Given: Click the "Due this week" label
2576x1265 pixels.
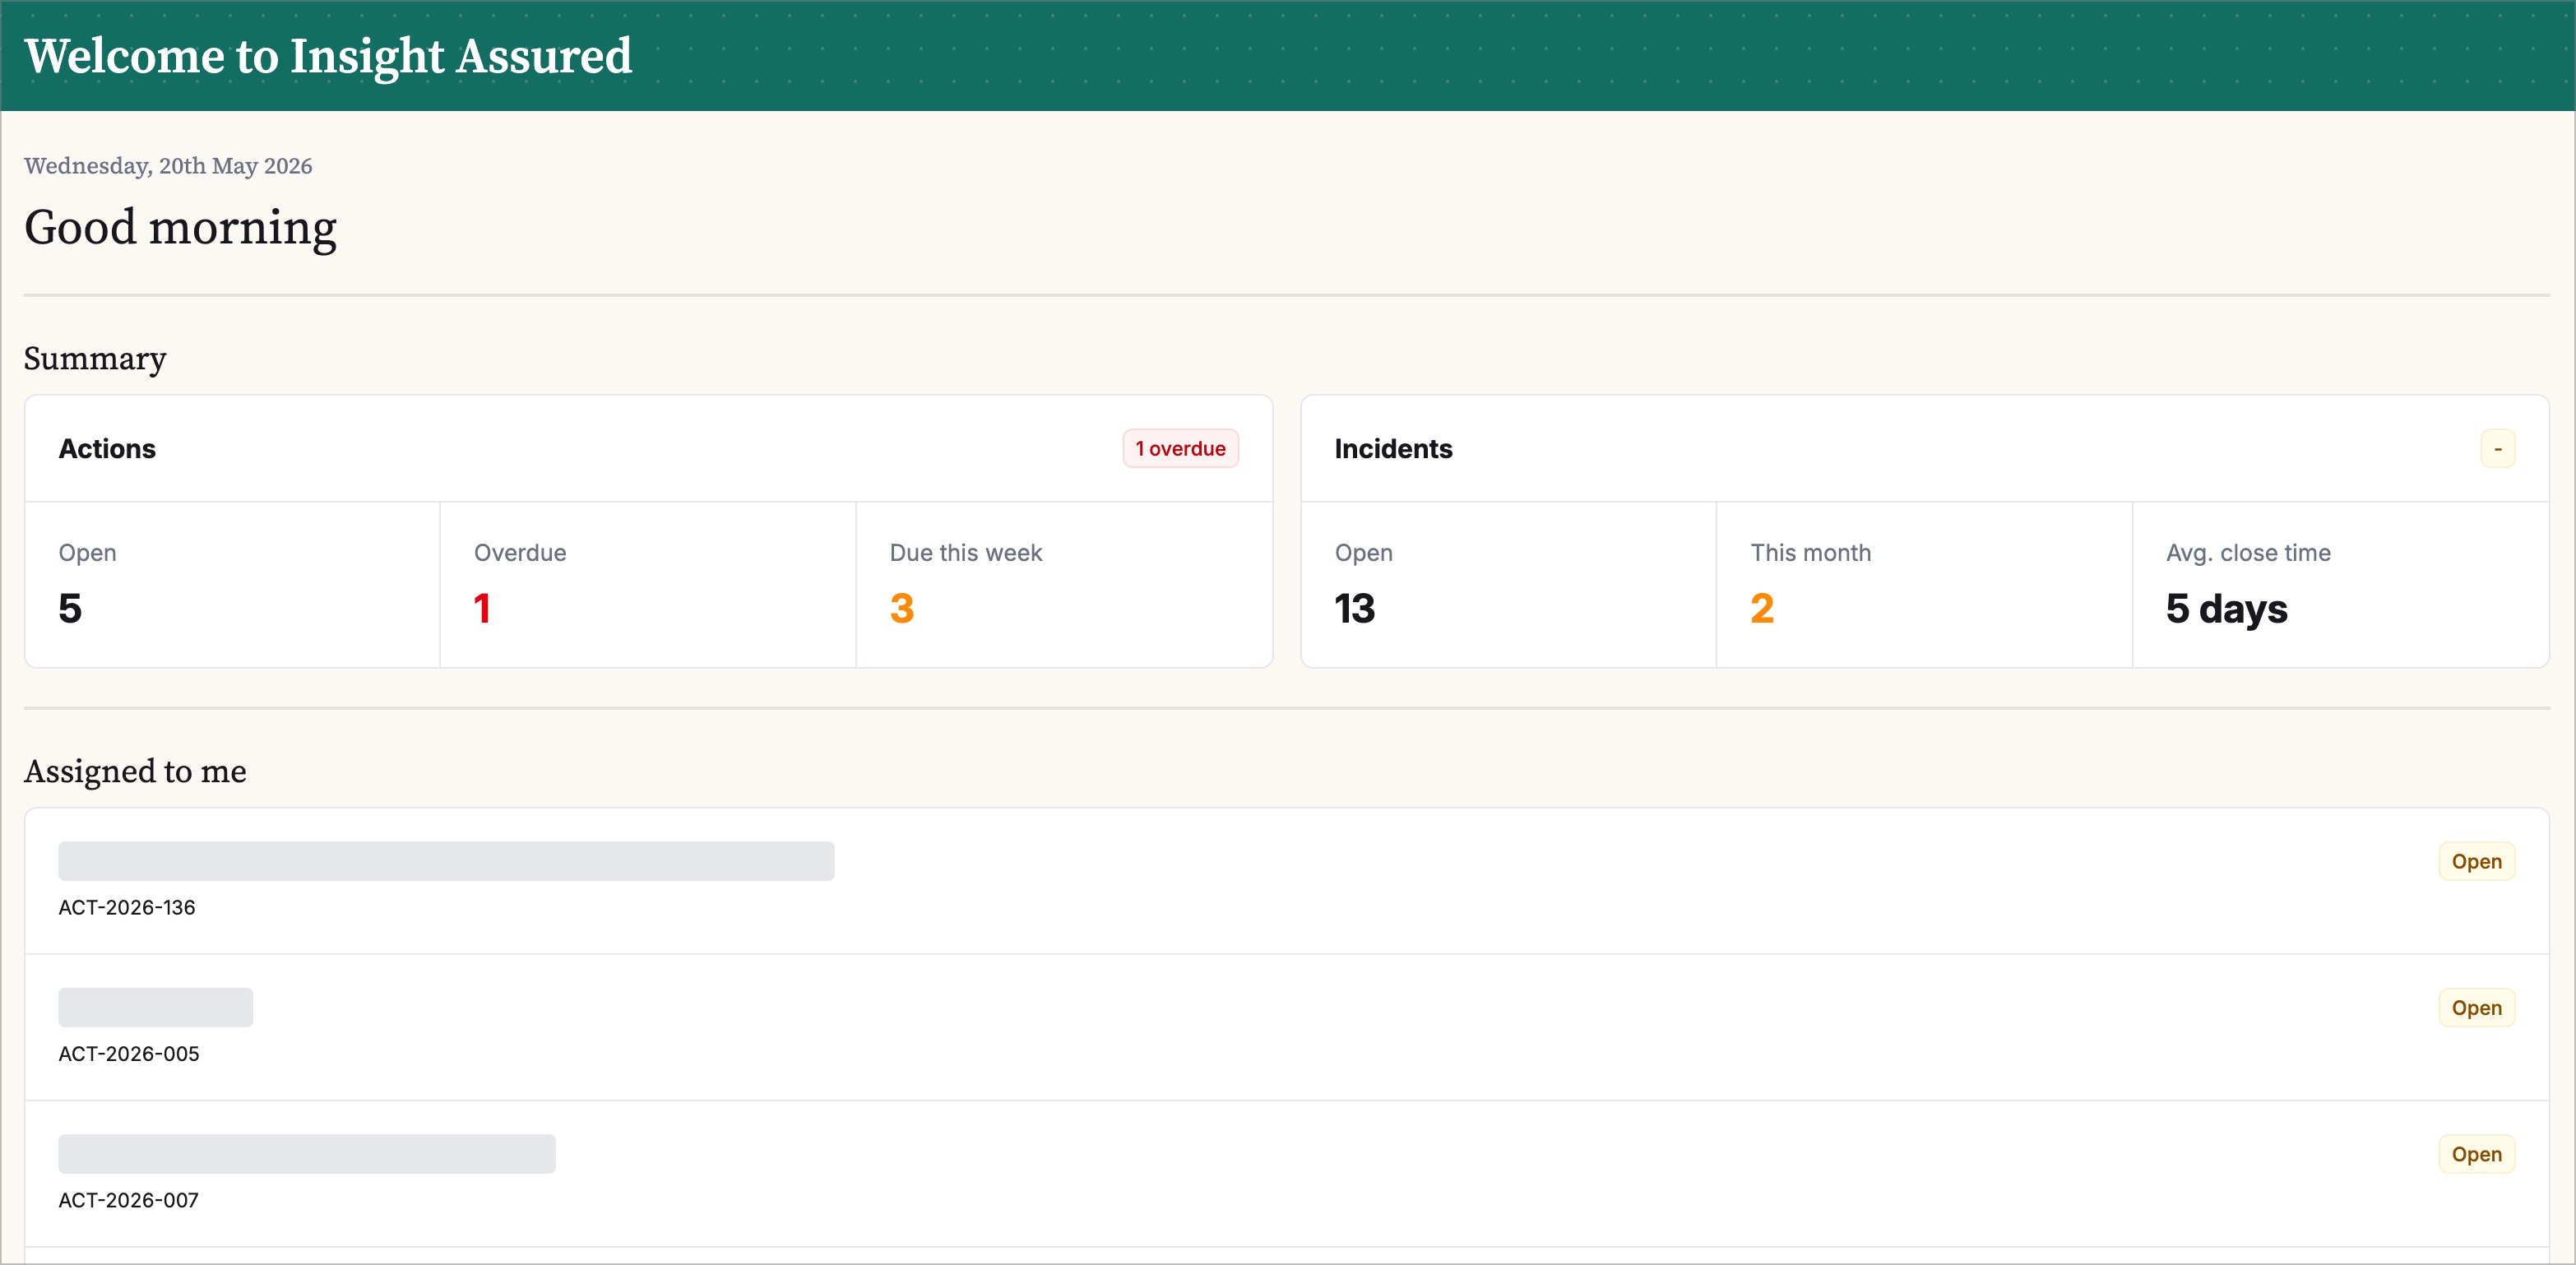Looking at the screenshot, I should point(966,553).
